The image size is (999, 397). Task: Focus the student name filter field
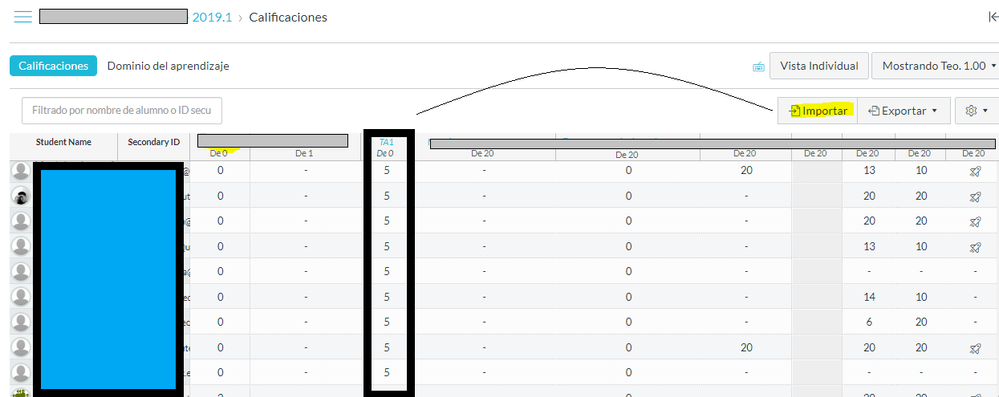tap(122, 110)
